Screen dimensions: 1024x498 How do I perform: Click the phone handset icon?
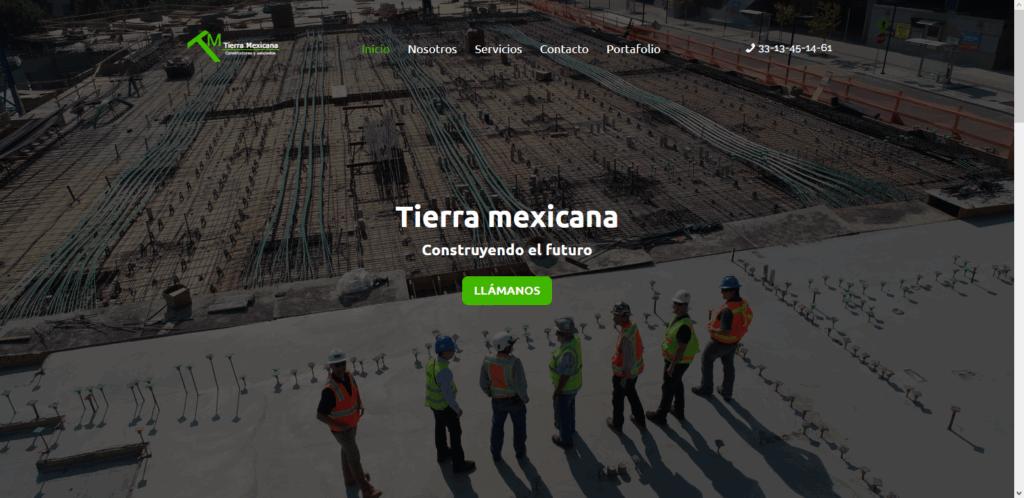click(x=750, y=48)
